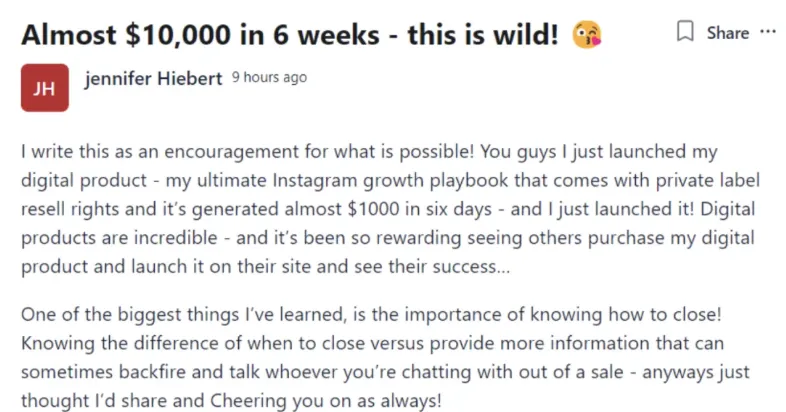Click the line beginning 'products are incredible'
This screenshot has width=786, height=412.
tap(387, 238)
